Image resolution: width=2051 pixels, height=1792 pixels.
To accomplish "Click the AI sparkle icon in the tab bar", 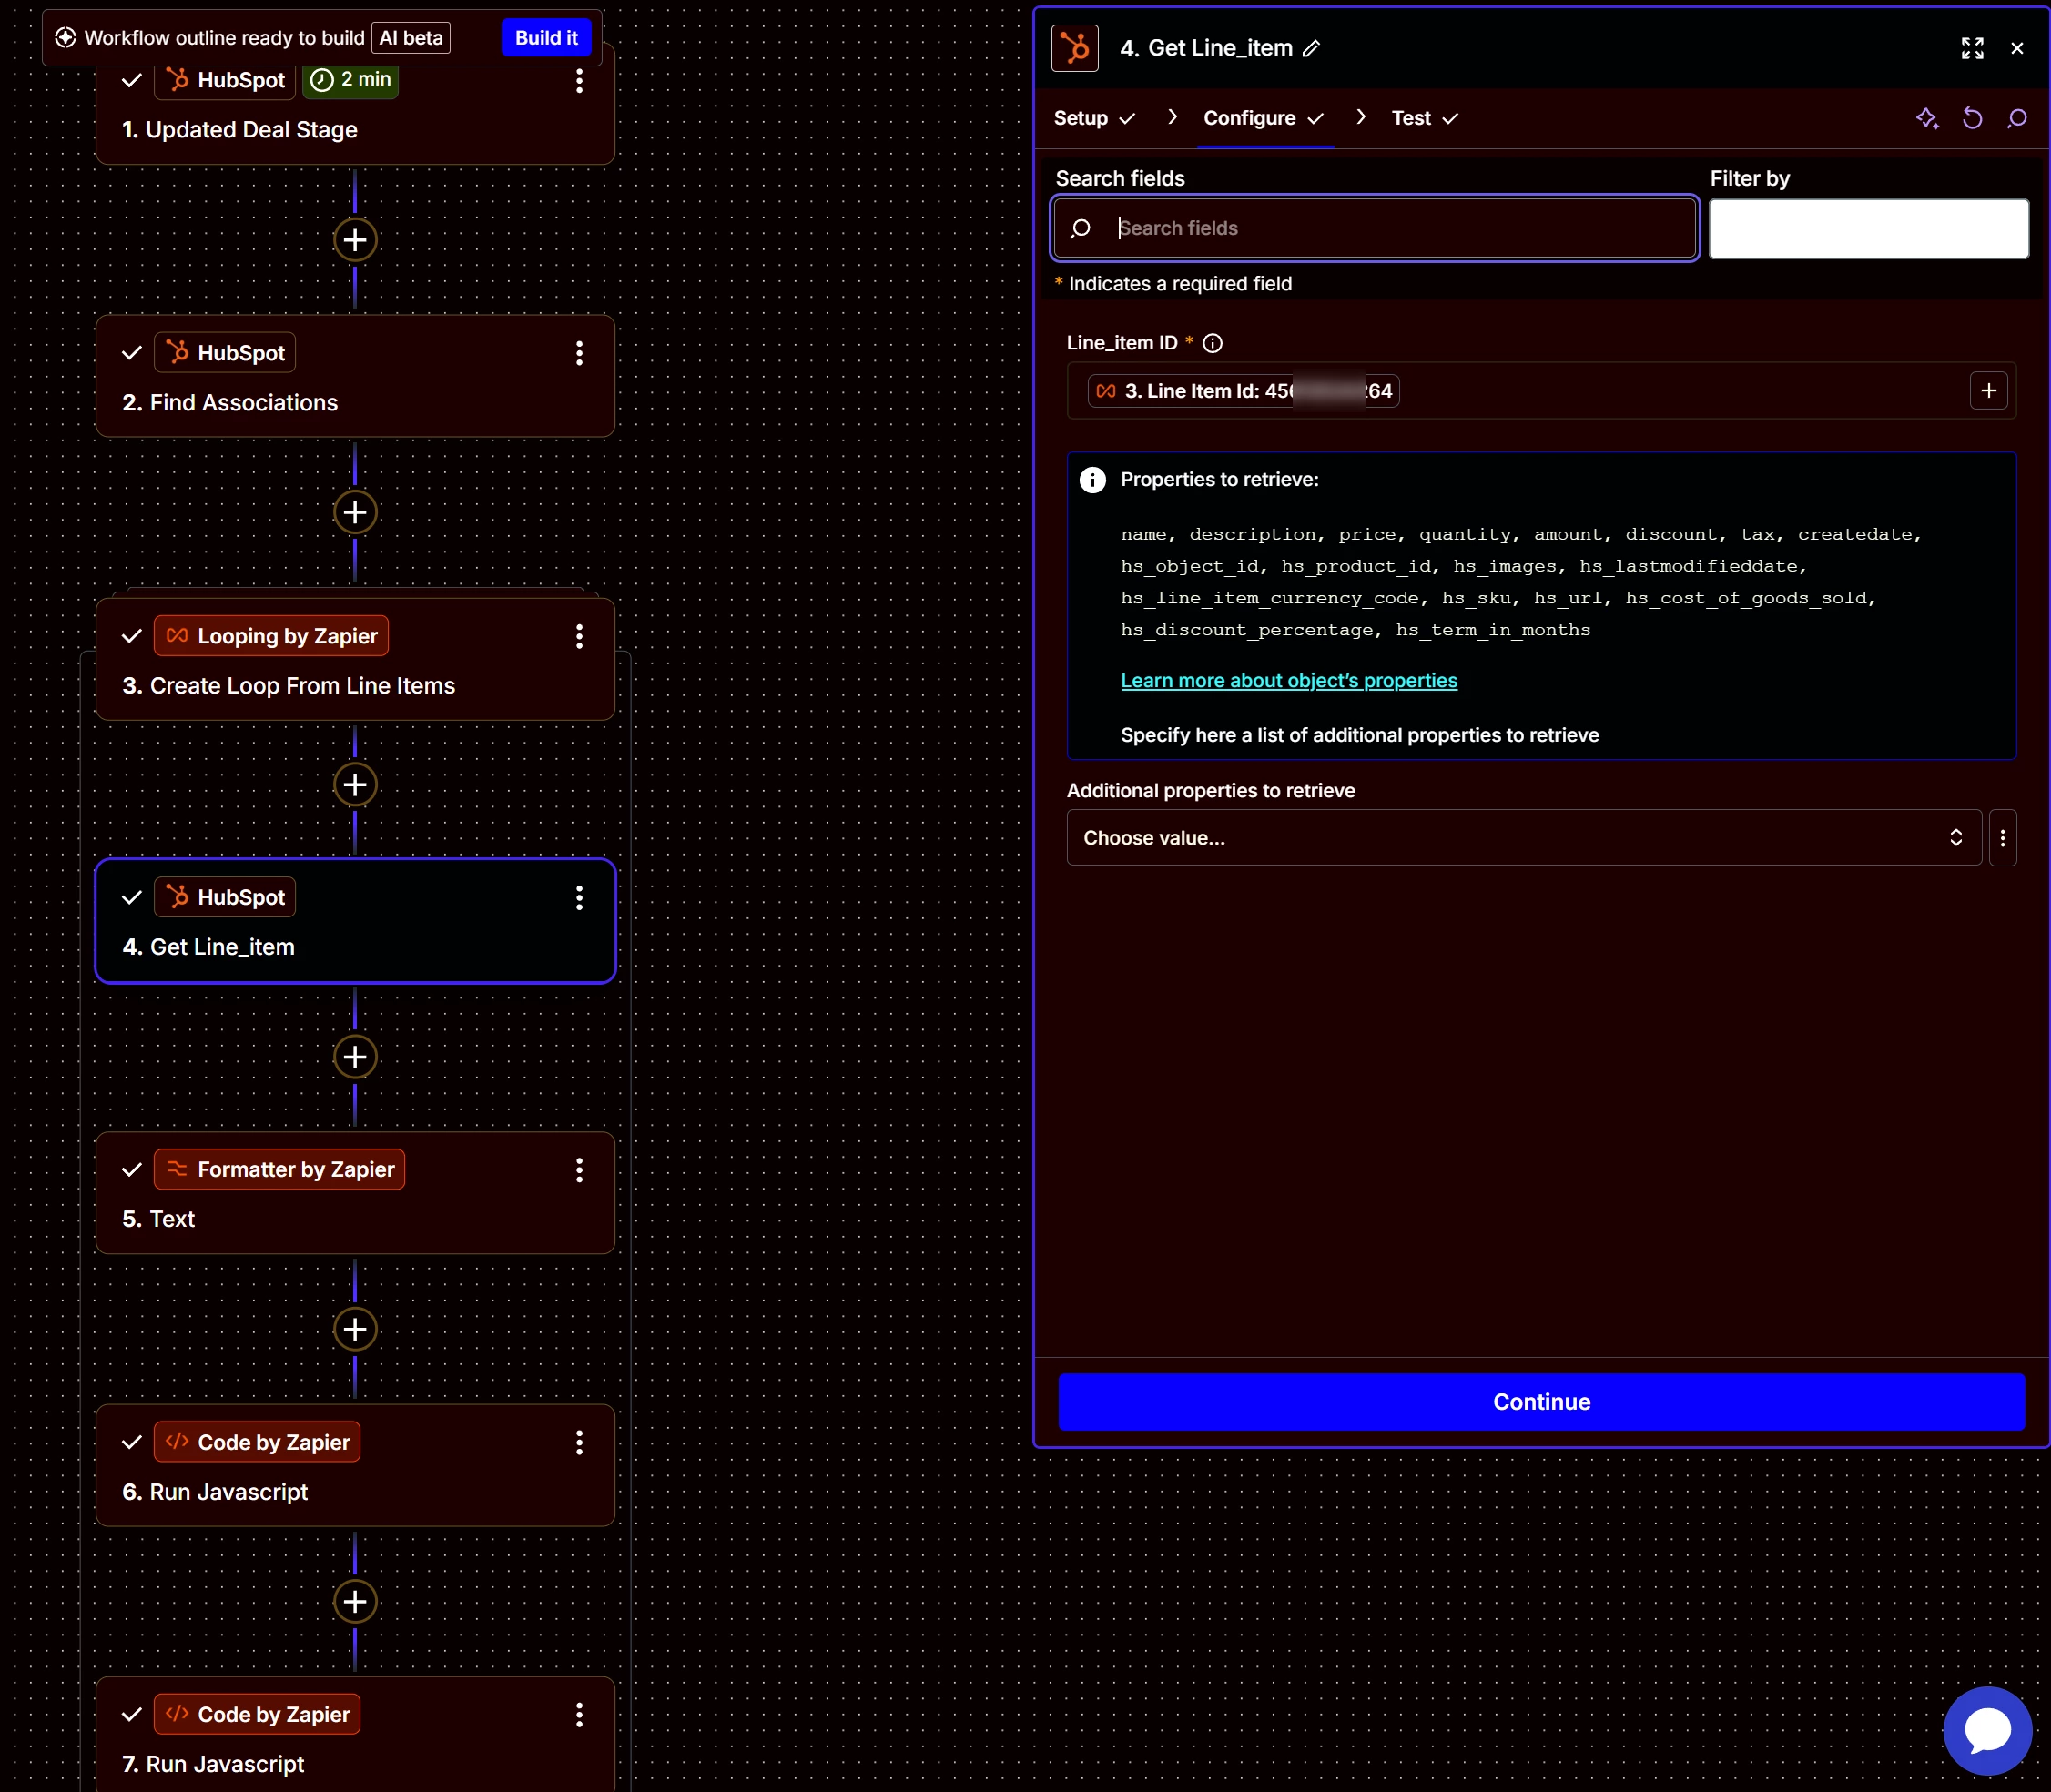I will pos(1926,119).
